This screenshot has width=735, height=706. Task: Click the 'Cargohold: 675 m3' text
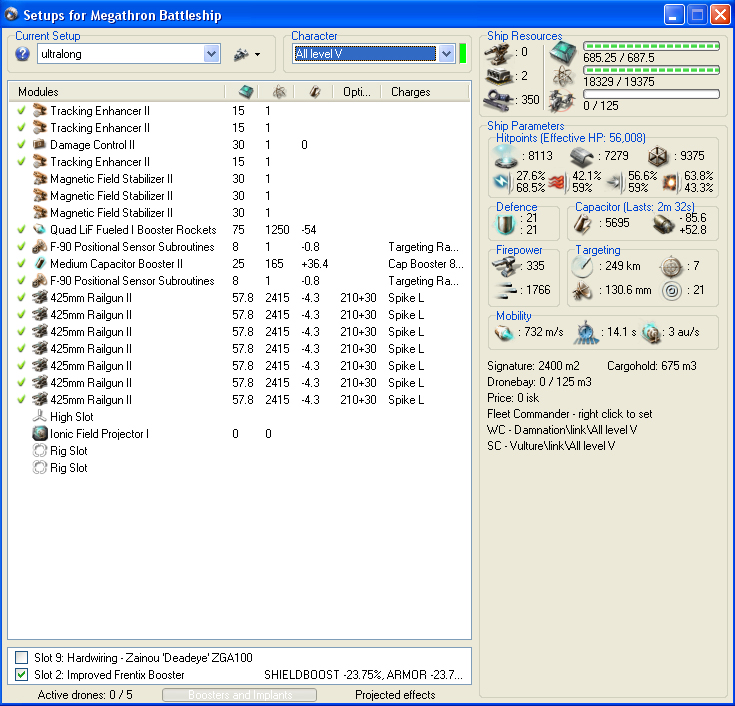coord(652,366)
